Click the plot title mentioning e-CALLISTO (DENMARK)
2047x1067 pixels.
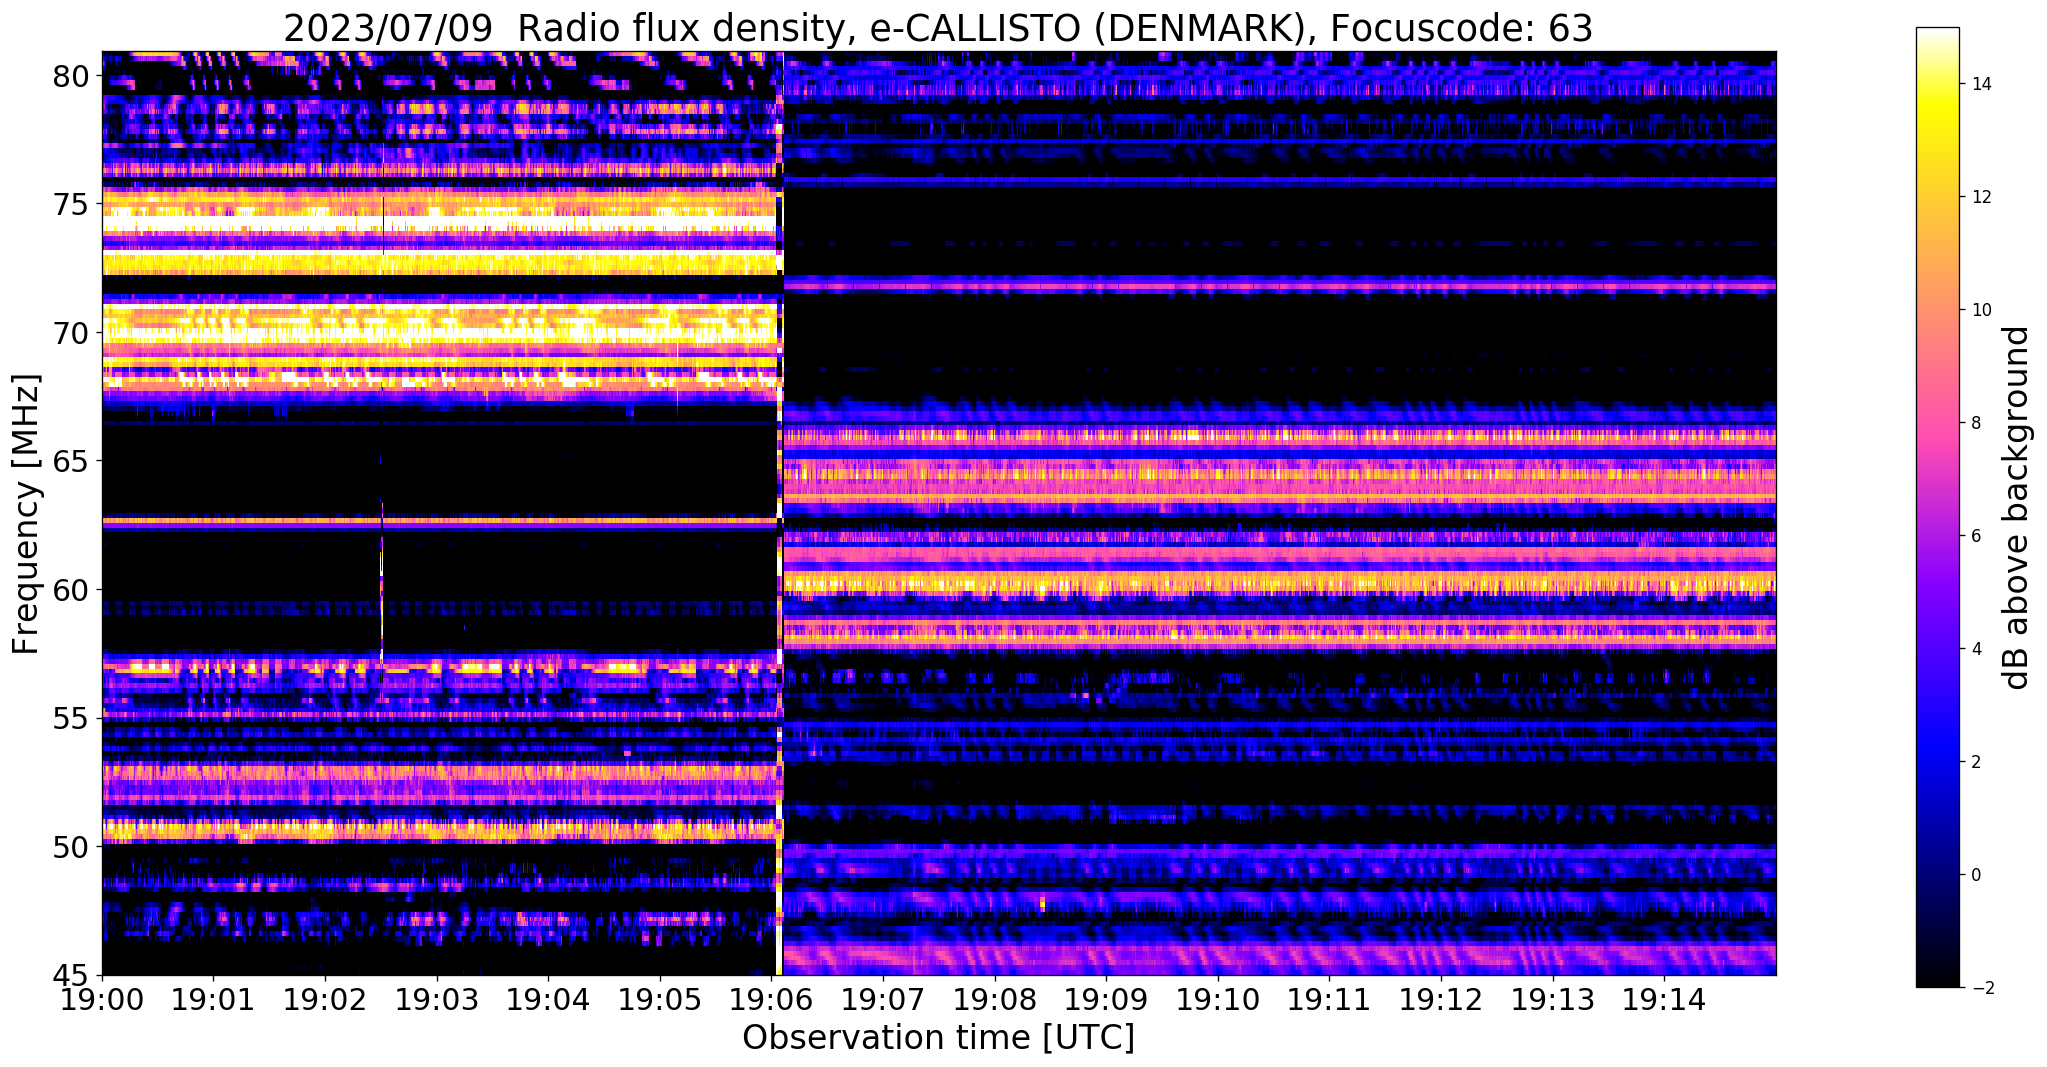[938, 28]
